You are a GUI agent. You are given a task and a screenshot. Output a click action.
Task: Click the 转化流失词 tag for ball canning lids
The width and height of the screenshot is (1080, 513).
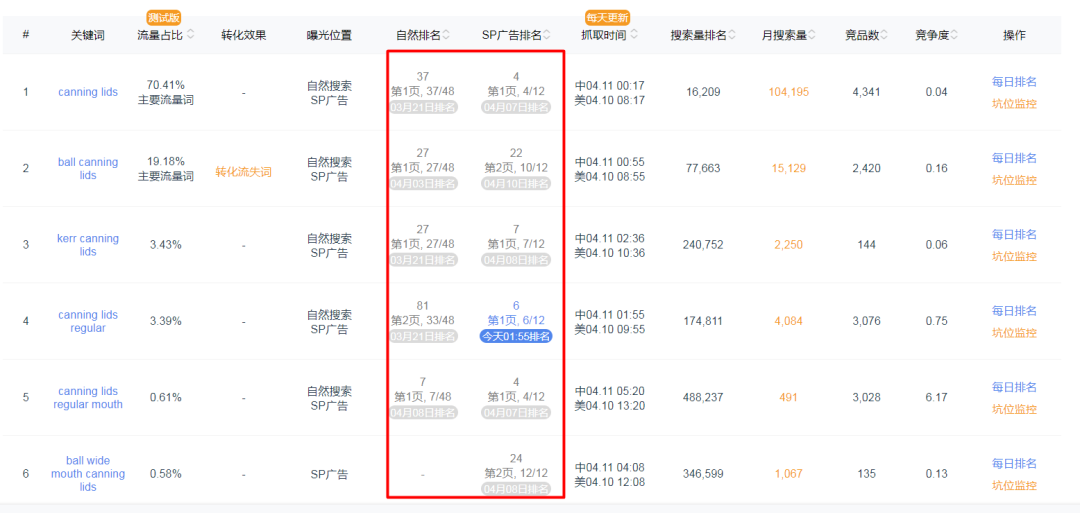tap(243, 172)
